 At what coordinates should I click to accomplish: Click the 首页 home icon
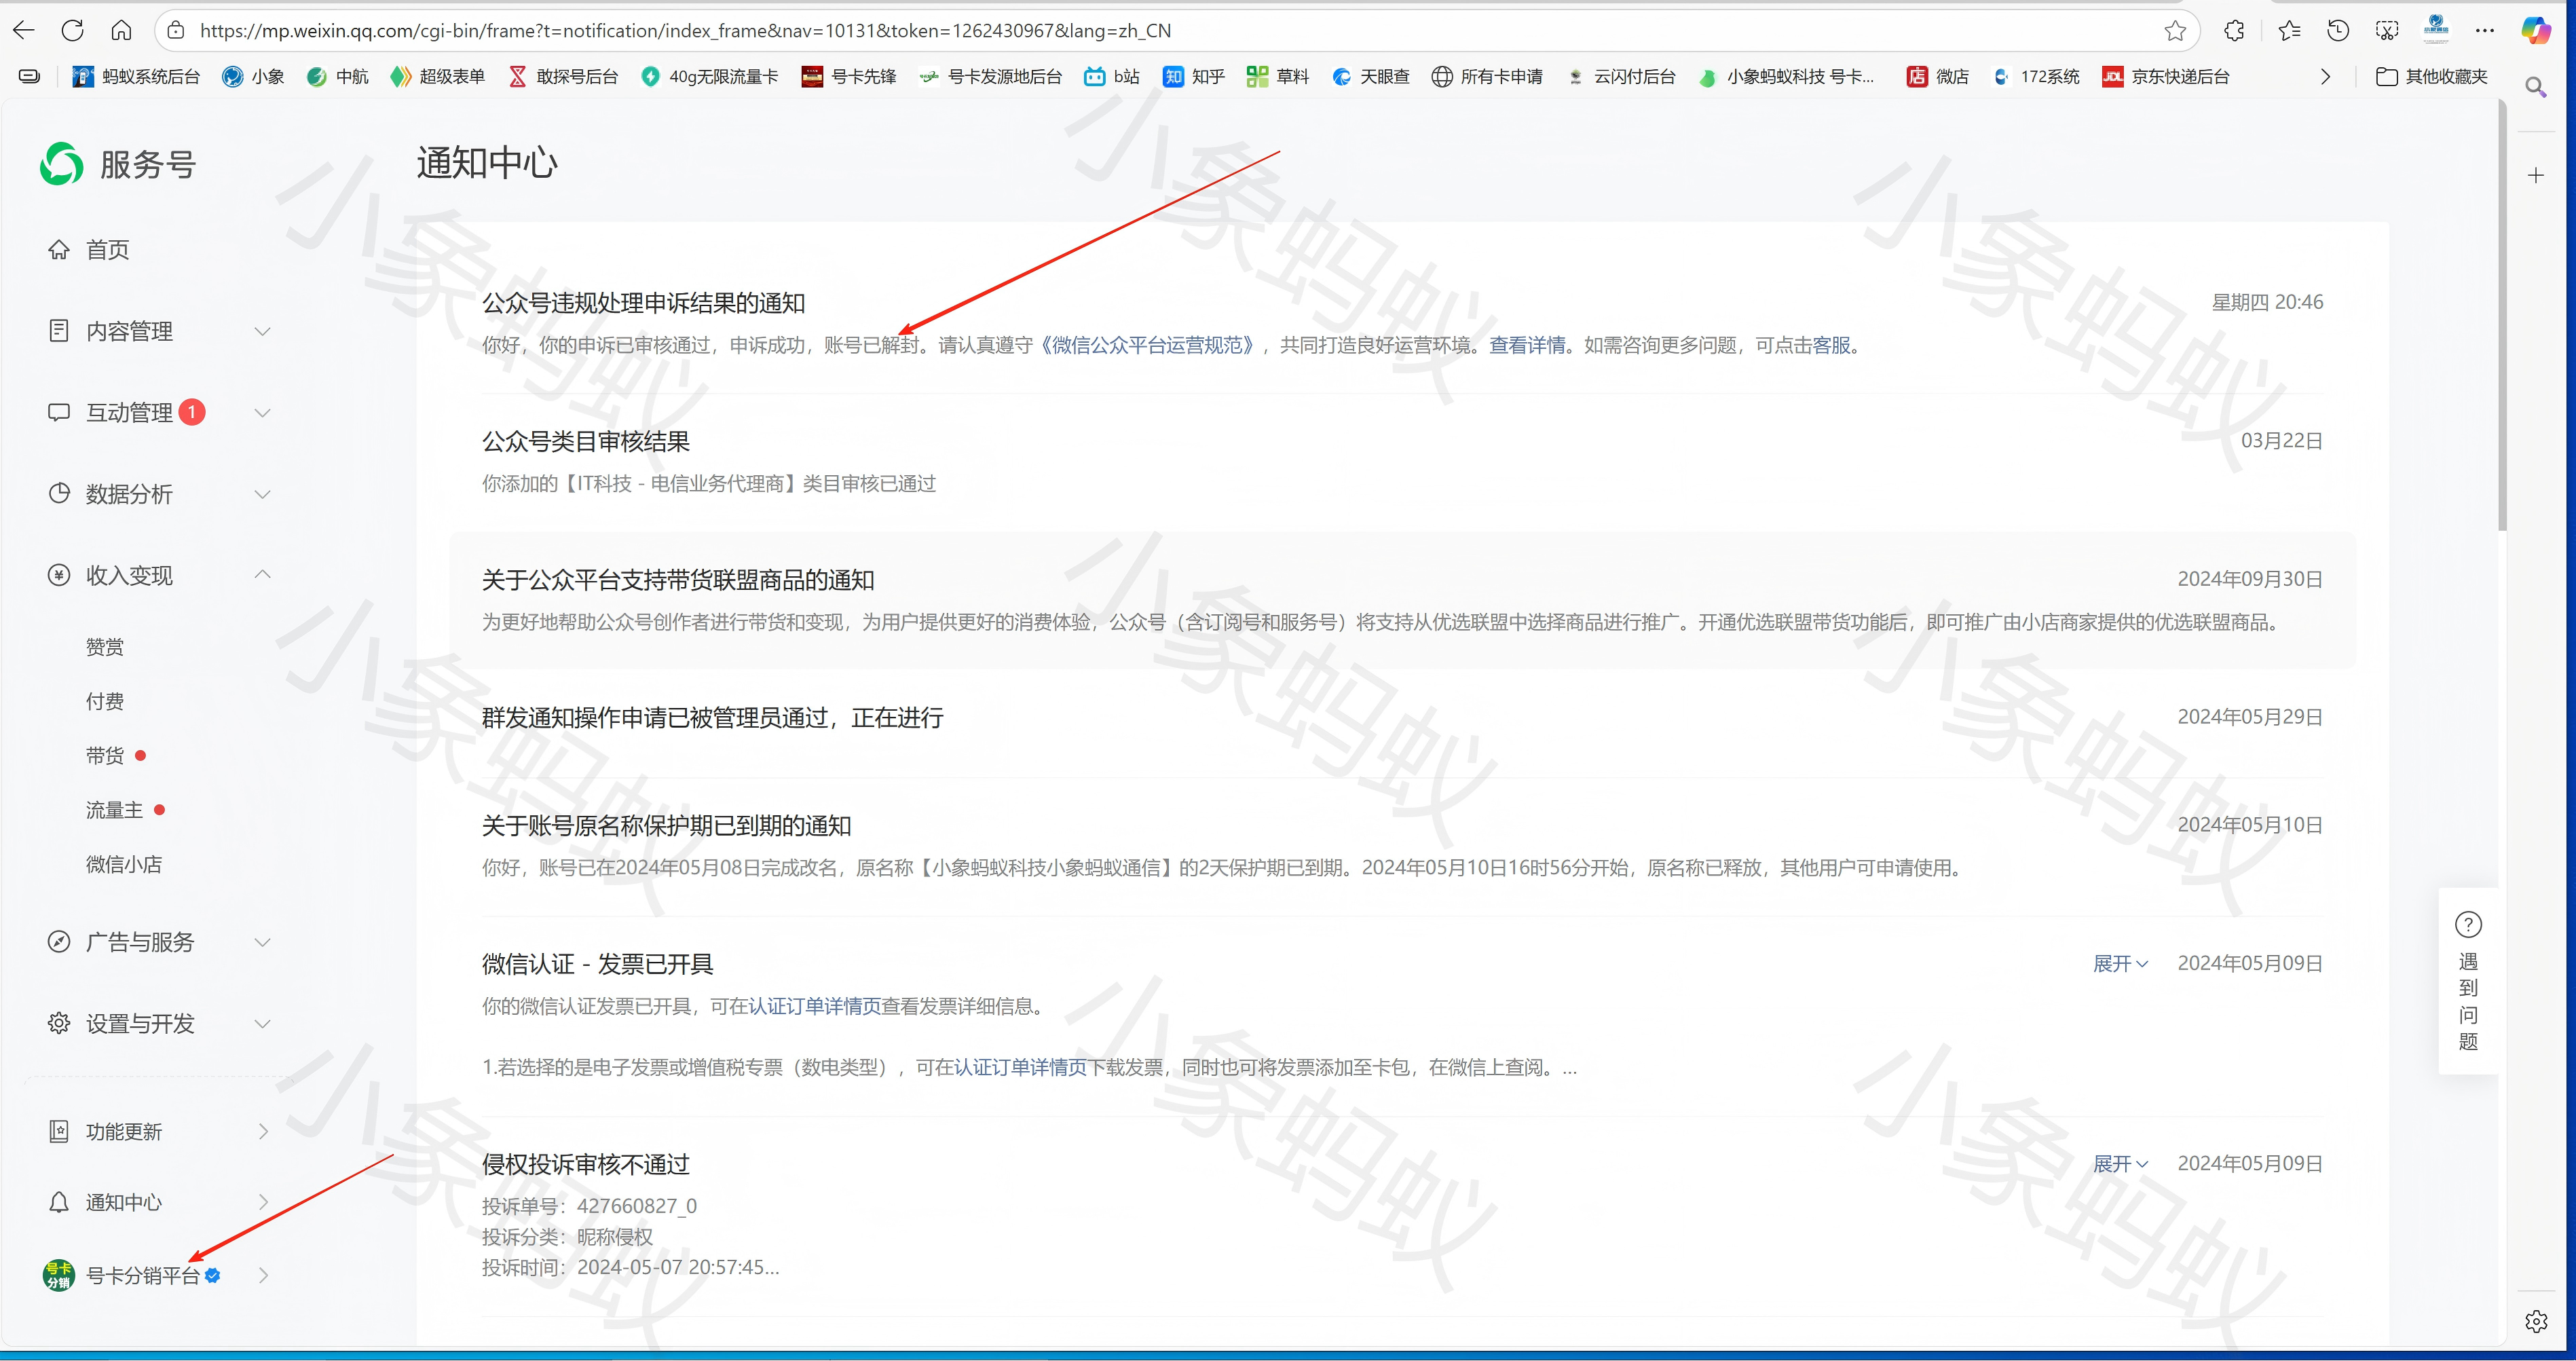pyautogui.click(x=59, y=249)
